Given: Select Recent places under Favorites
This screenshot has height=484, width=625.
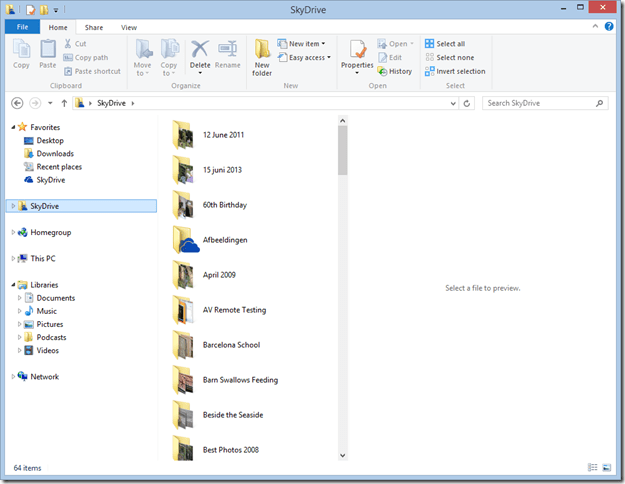Looking at the screenshot, I should click(53, 167).
